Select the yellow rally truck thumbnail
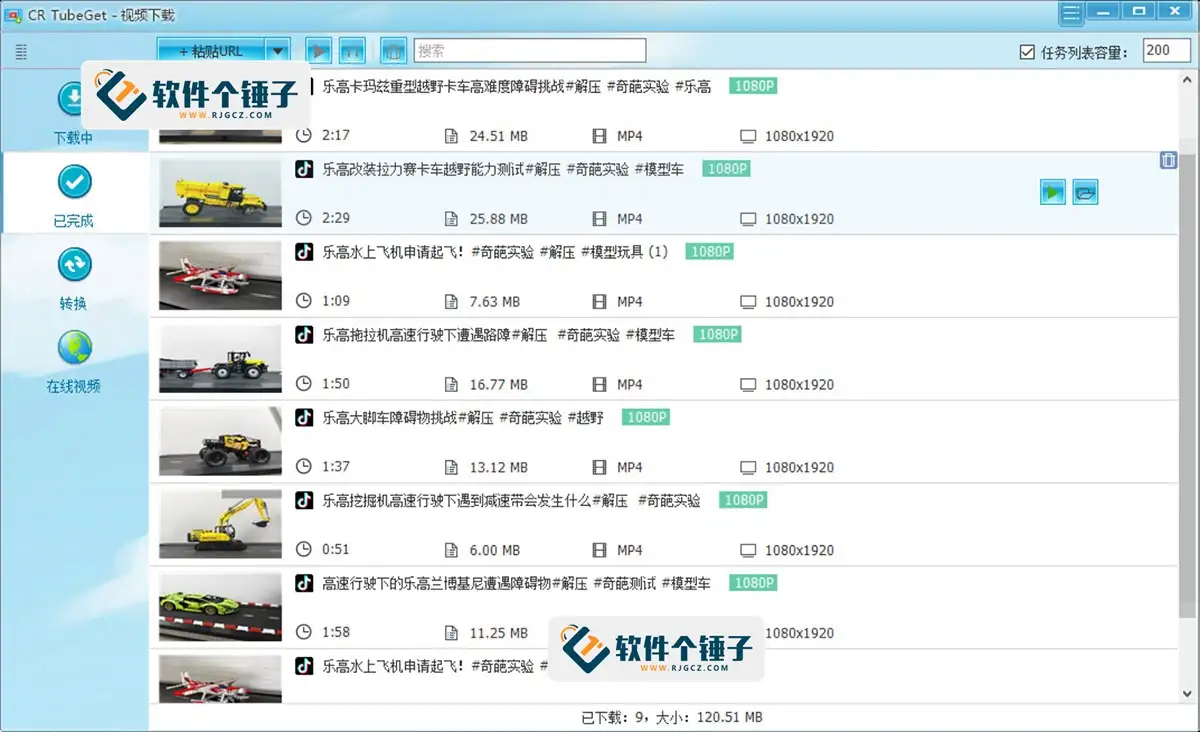Viewport: 1200px width, 732px height. click(220, 193)
